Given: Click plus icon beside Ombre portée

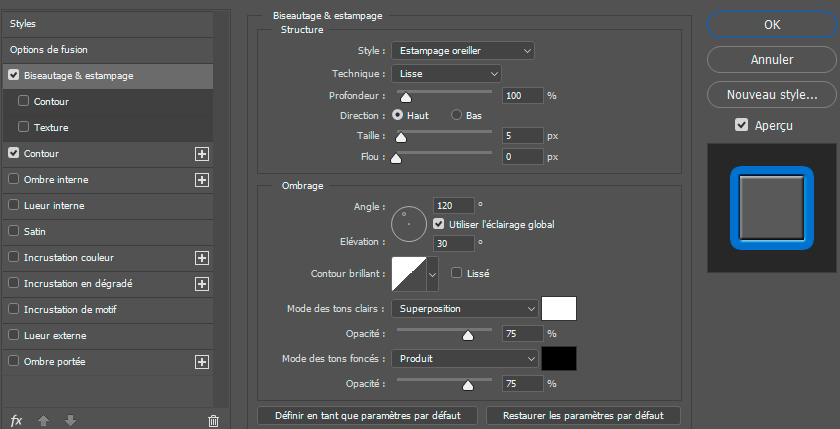Looking at the screenshot, I should coord(201,362).
